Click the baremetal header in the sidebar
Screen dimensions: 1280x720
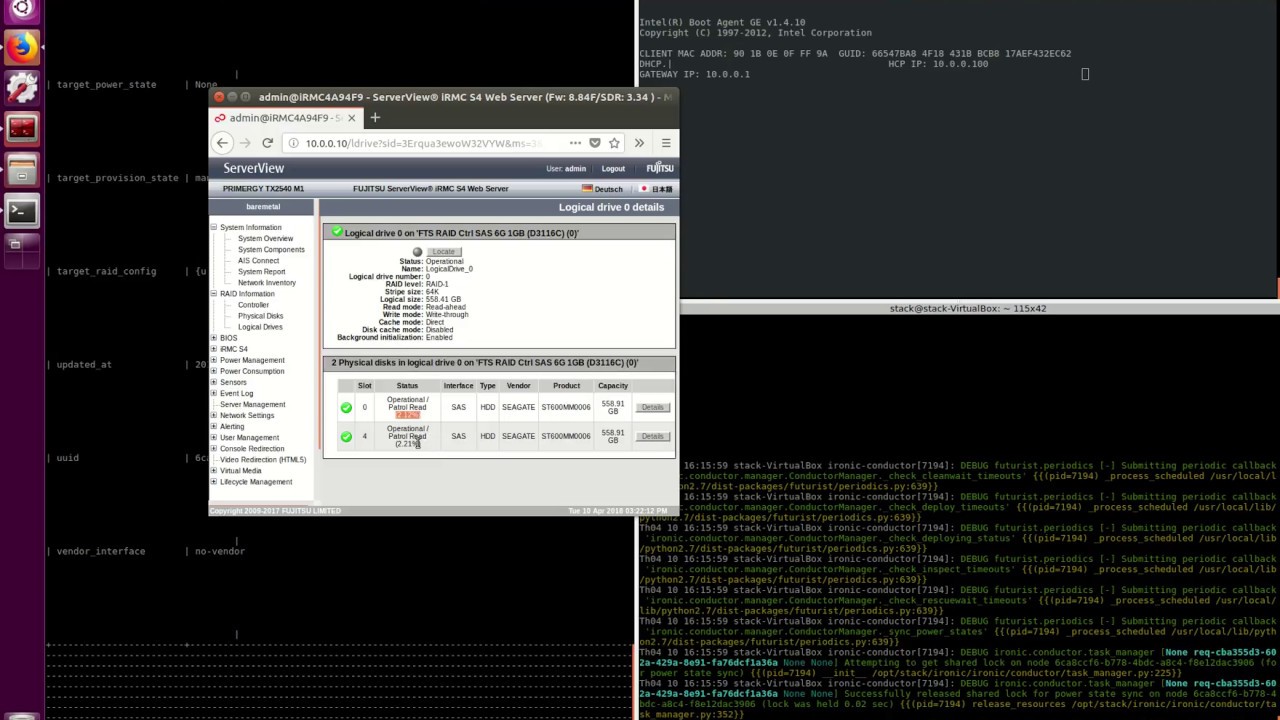tap(263, 207)
